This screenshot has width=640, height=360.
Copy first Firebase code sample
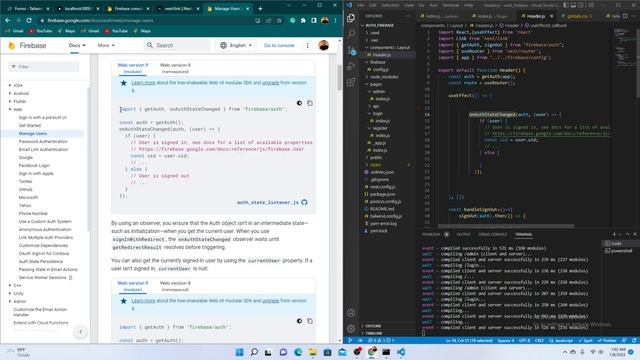[x=310, y=103]
